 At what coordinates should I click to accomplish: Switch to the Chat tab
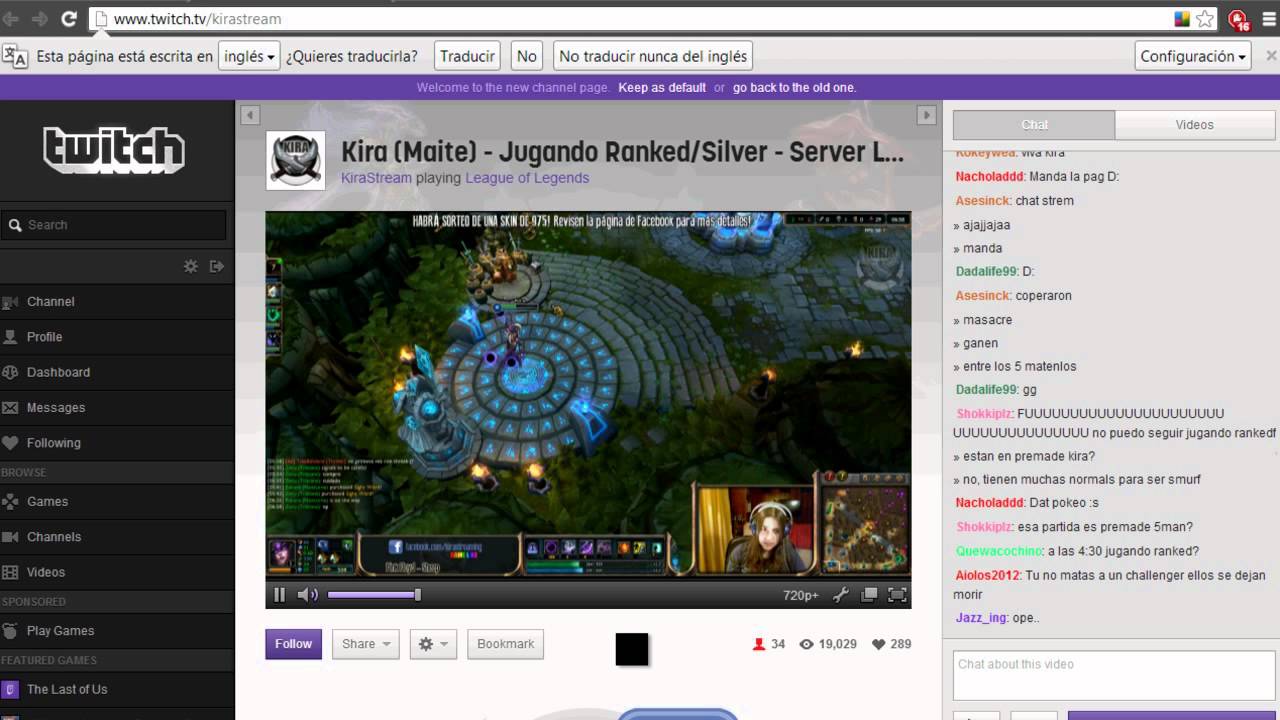1034,125
